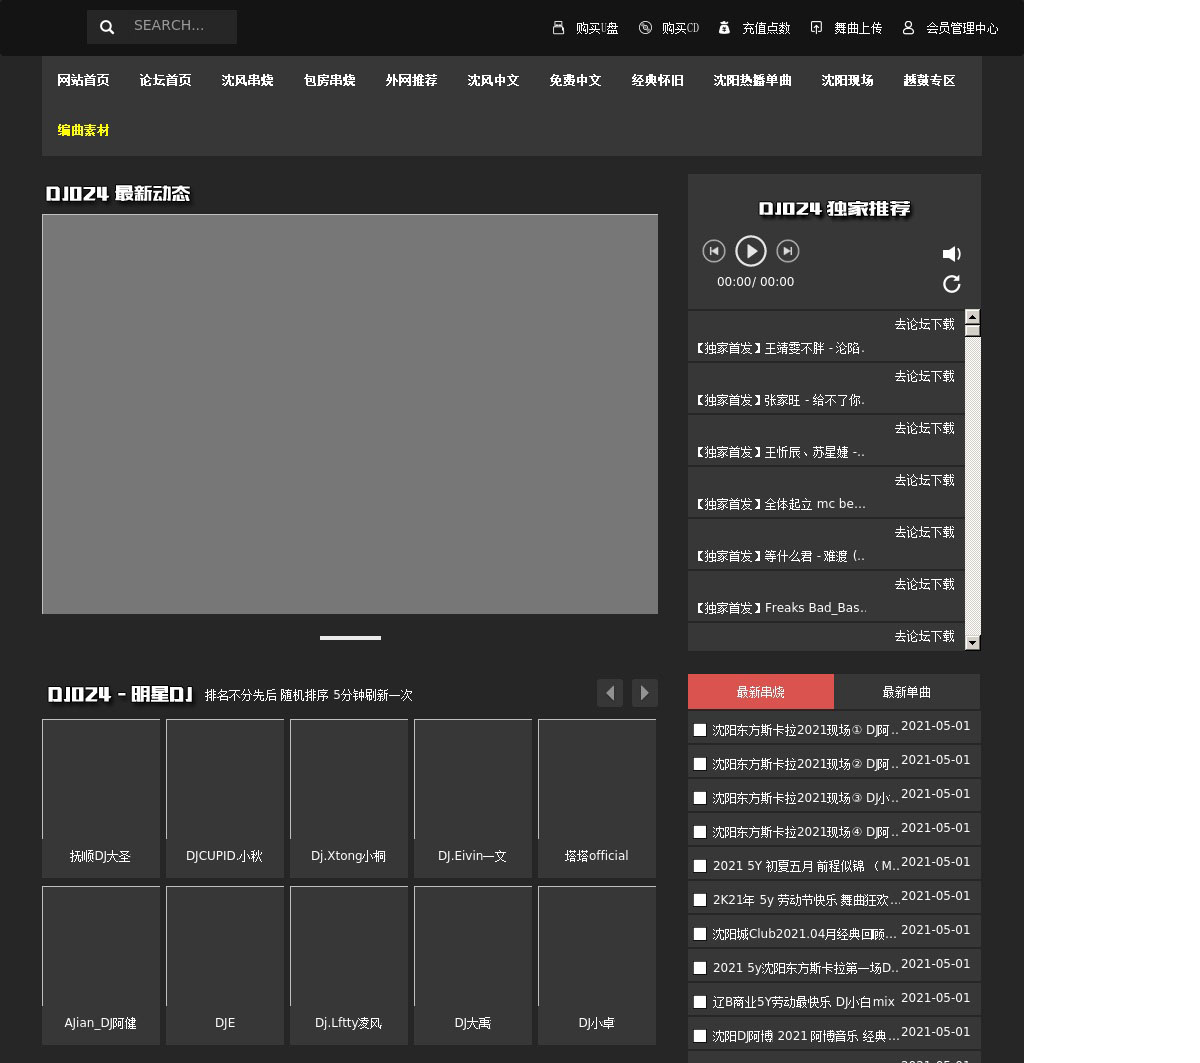Open 会员管理中心 user icon link
This screenshot has height=1063, width=1200.
[x=950, y=28]
